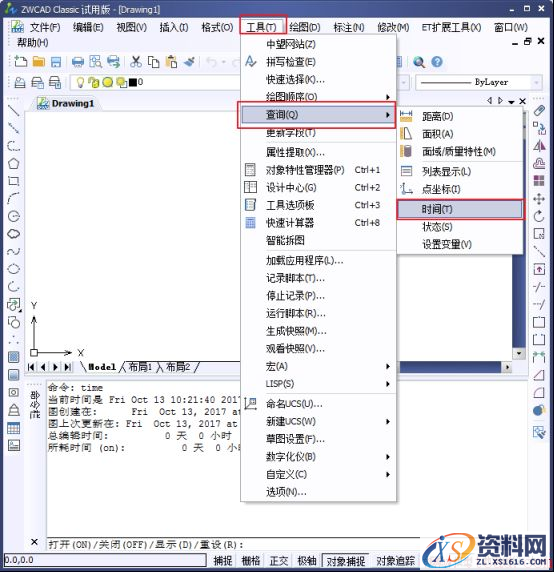Click the horizontal scrollbar right arrow
The image size is (554, 572).
click(507, 367)
